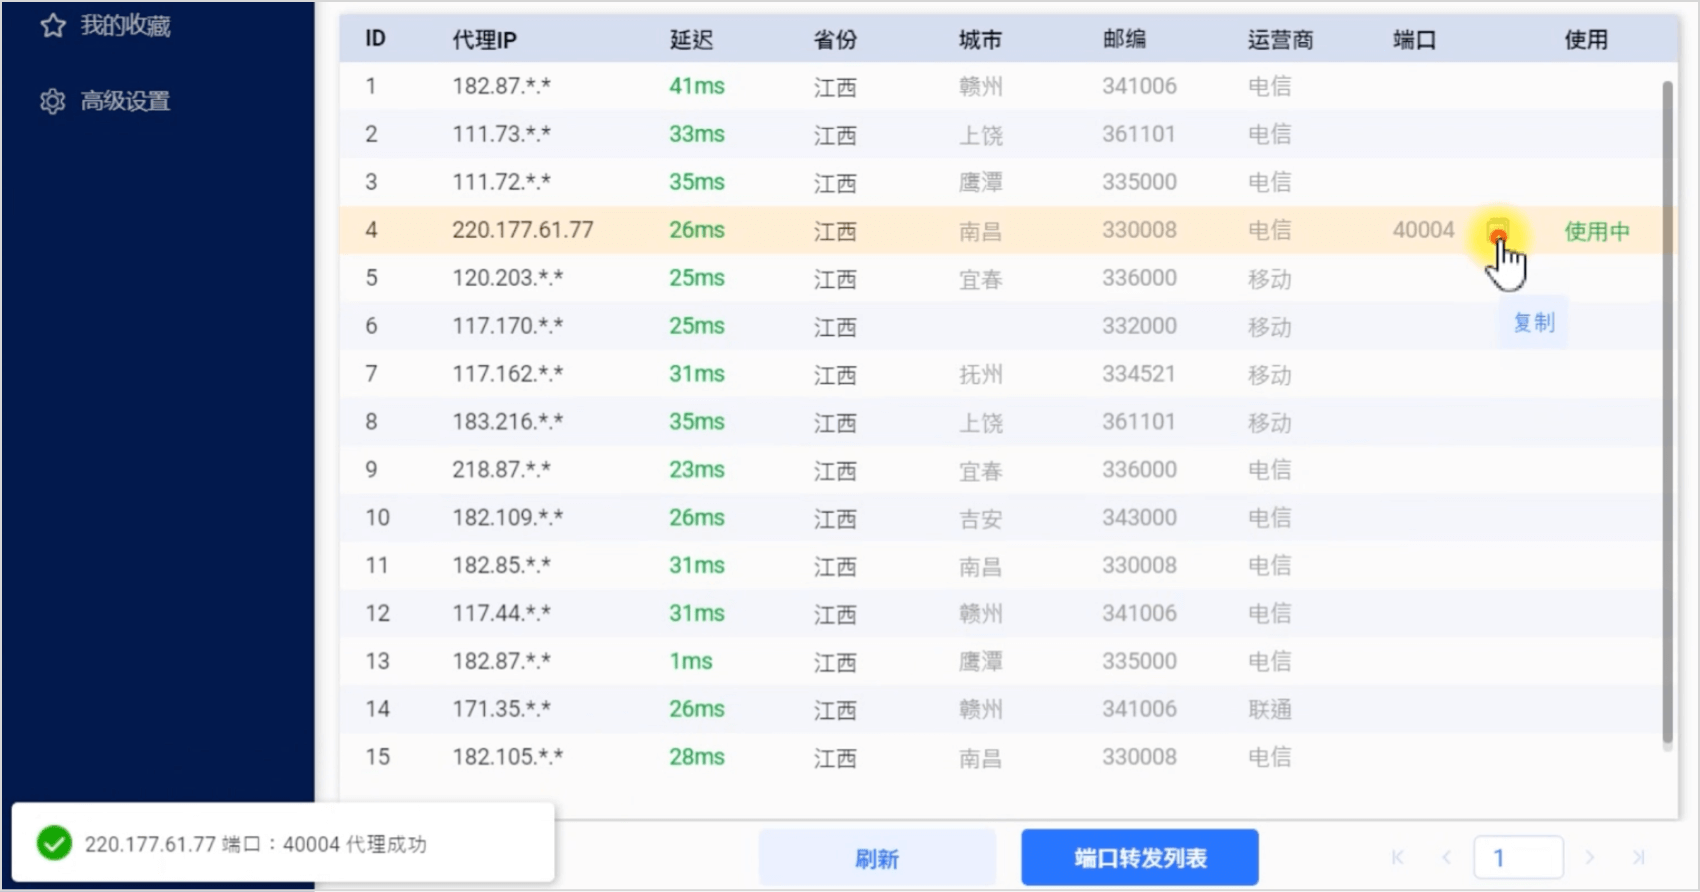The height and width of the screenshot is (892, 1700).
Task: Select proxy row 182.105.*.*
Action: (1000, 757)
